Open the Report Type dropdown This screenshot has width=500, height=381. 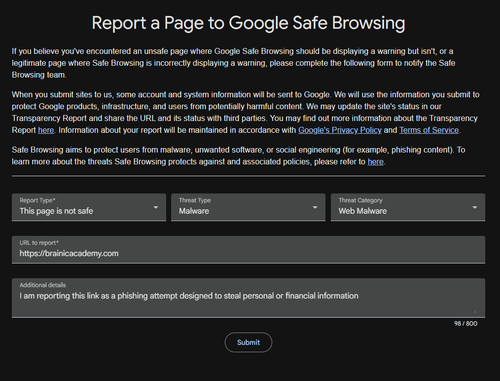(x=89, y=207)
